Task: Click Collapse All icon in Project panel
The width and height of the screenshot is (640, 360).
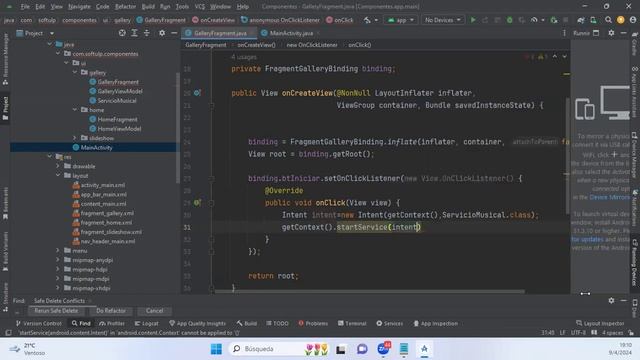Action: coord(147,33)
